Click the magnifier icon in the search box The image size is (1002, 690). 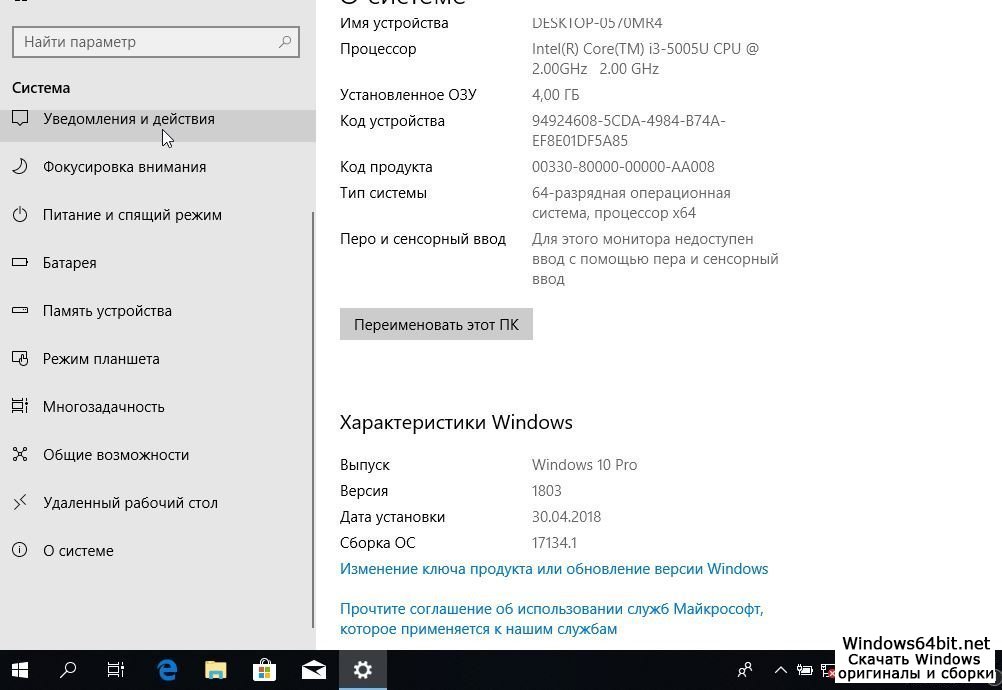click(x=285, y=42)
